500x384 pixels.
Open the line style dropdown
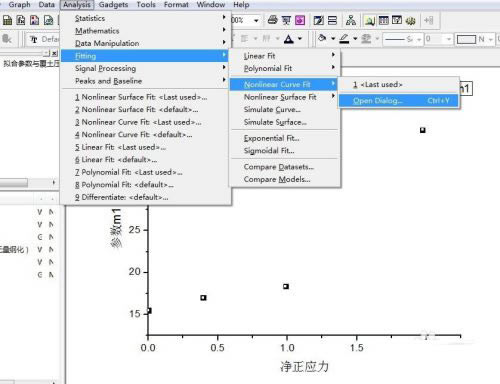402,39
